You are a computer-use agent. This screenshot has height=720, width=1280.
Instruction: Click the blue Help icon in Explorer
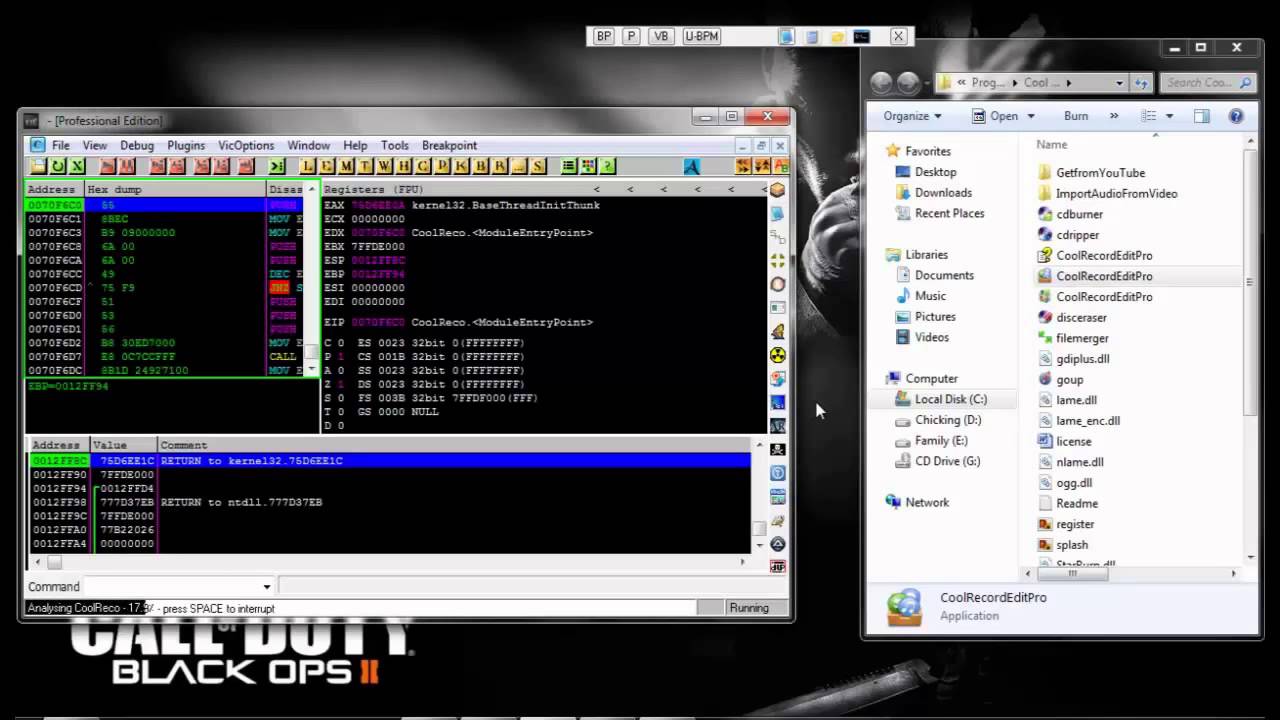click(1236, 116)
